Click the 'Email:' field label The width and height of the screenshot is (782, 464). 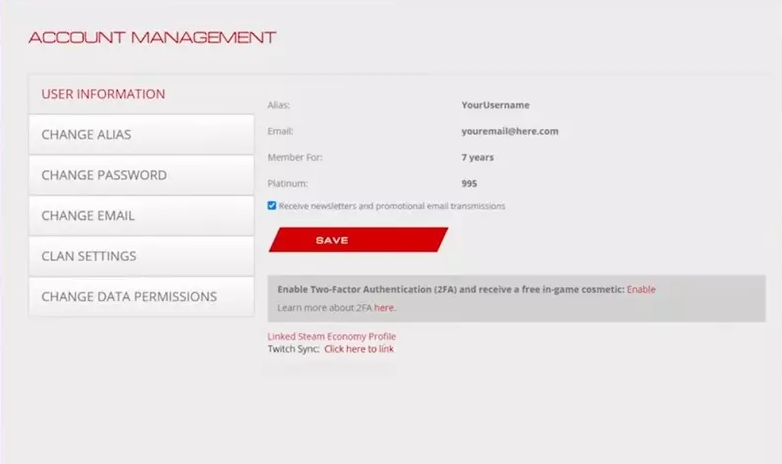[280, 131]
